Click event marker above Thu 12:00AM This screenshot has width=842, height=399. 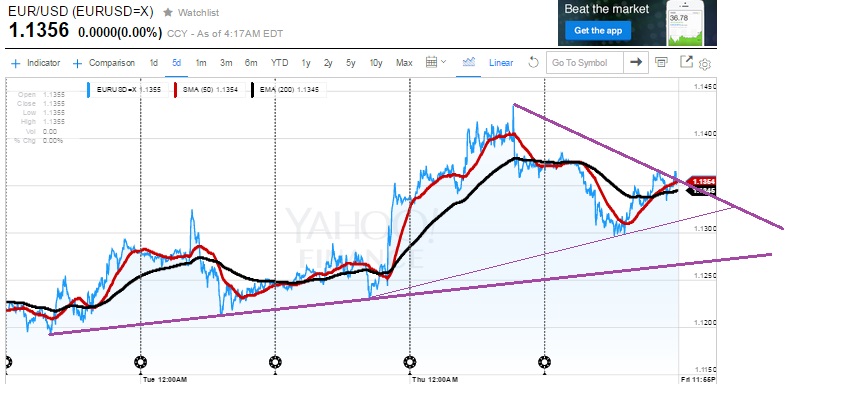coord(410,361)
